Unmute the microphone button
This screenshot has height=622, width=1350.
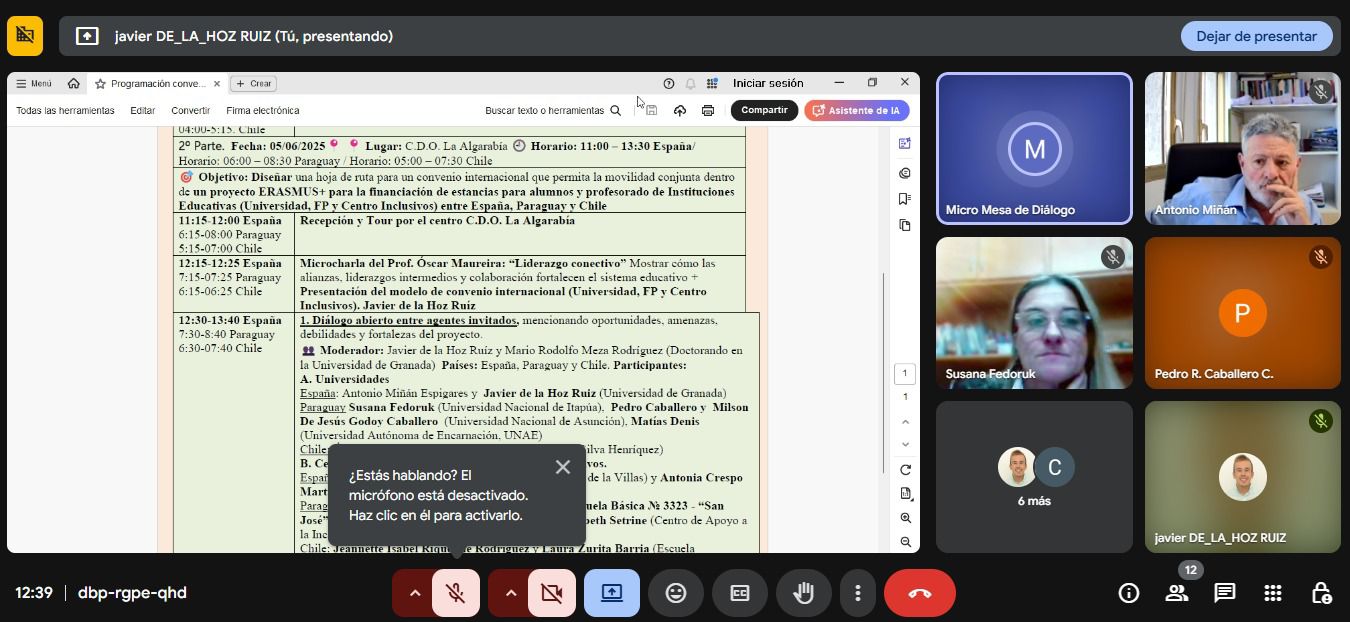456,593
